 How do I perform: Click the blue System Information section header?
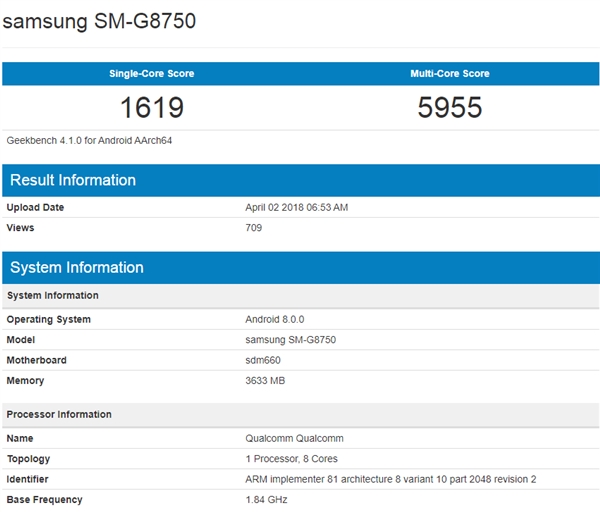pyautogui.click(x=76, y=267)
